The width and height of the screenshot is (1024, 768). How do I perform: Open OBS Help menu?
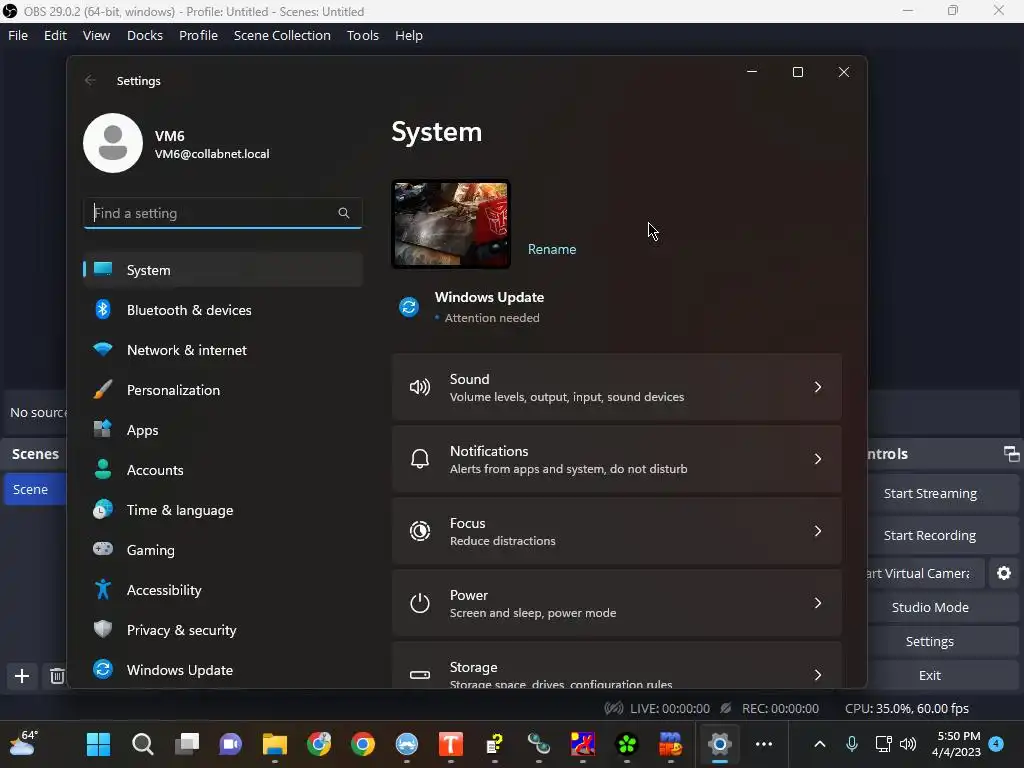[409, 35]
